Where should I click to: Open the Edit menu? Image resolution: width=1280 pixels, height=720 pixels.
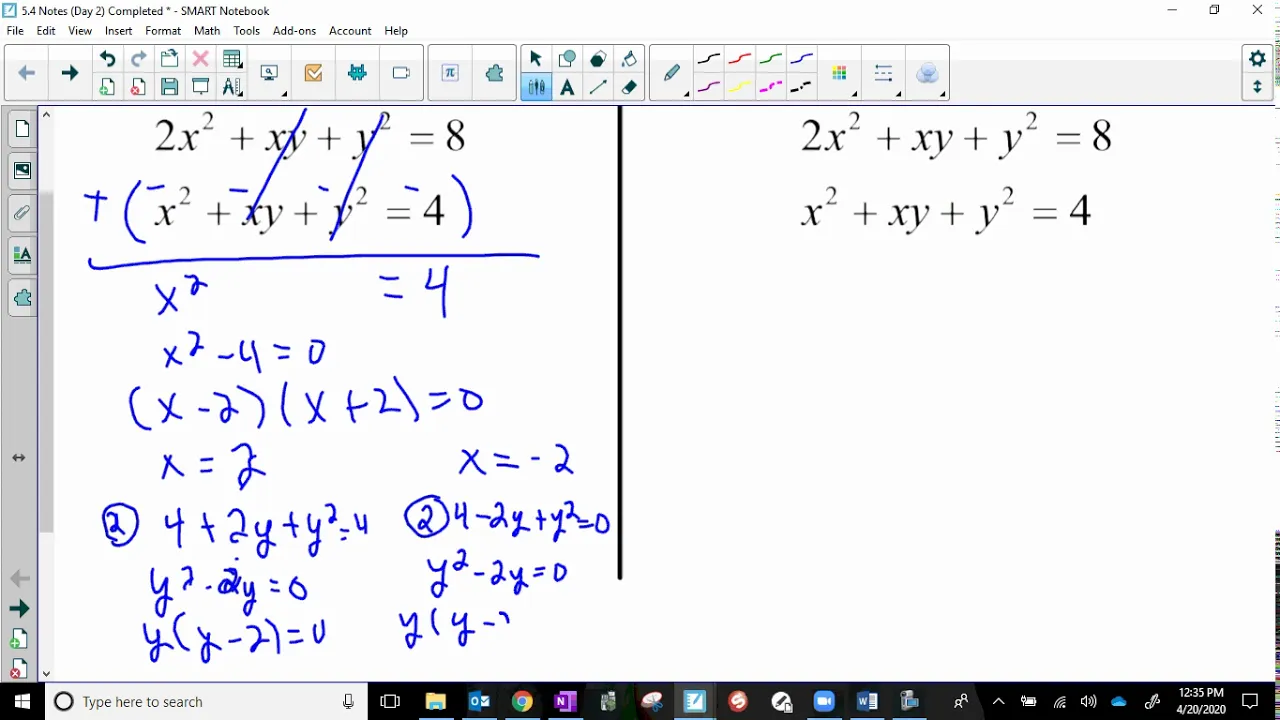(46, 31)
